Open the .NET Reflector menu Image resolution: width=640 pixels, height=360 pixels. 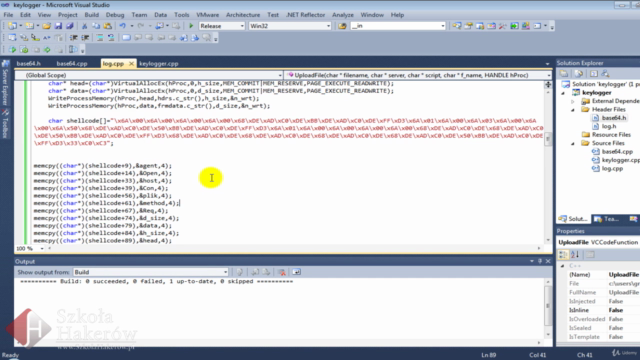(305, 15)
